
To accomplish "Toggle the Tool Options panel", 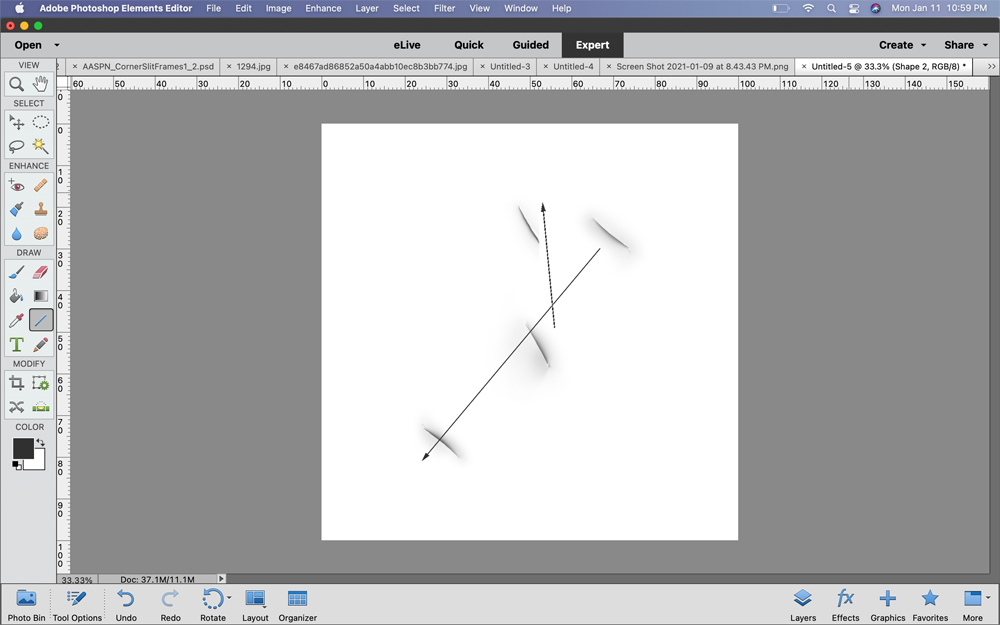I will coord(77,605).
